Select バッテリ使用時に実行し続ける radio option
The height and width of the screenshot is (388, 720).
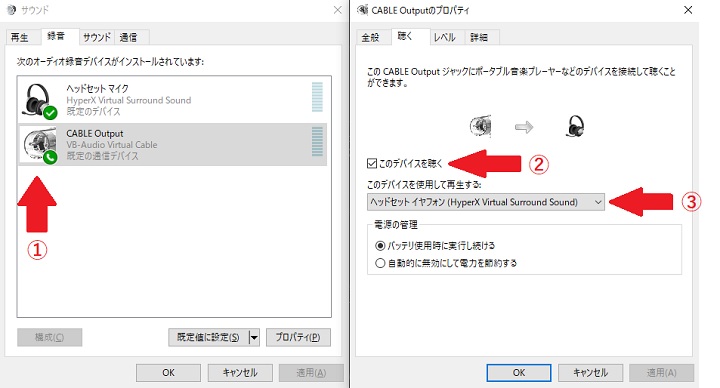pos(380,246)
